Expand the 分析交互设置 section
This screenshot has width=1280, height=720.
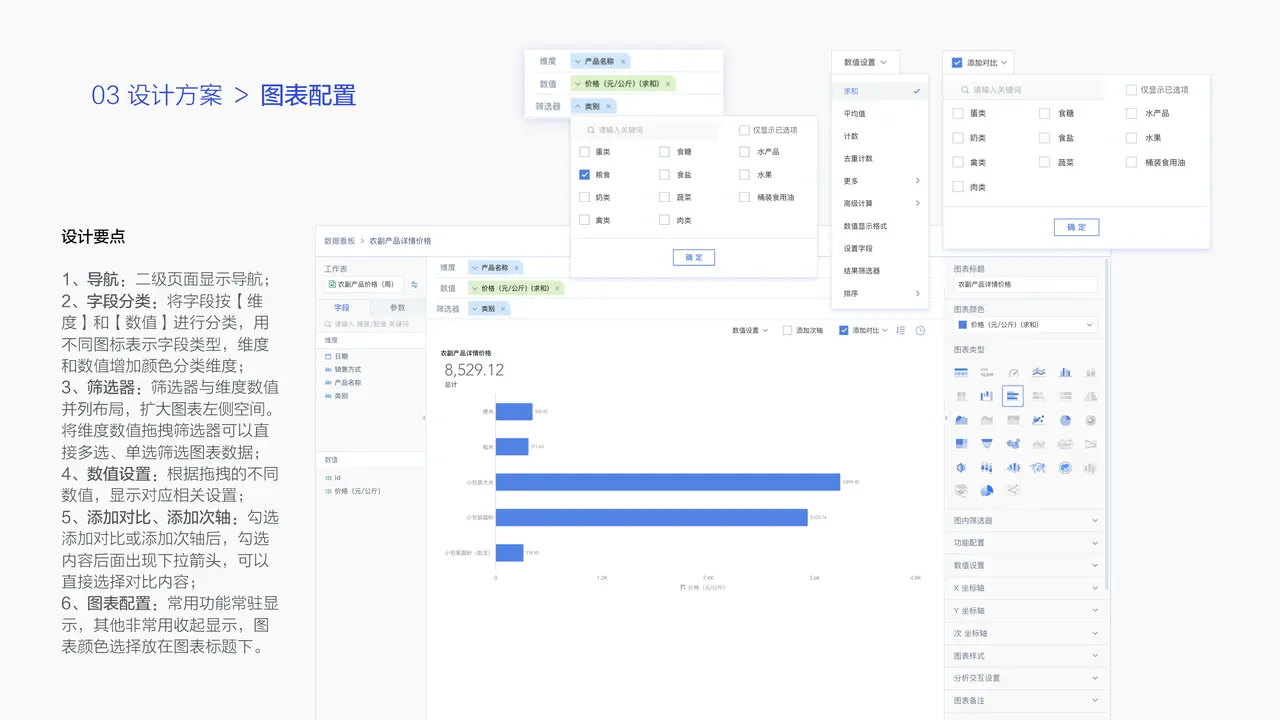pyautogui.click(x=1026, y=678)
